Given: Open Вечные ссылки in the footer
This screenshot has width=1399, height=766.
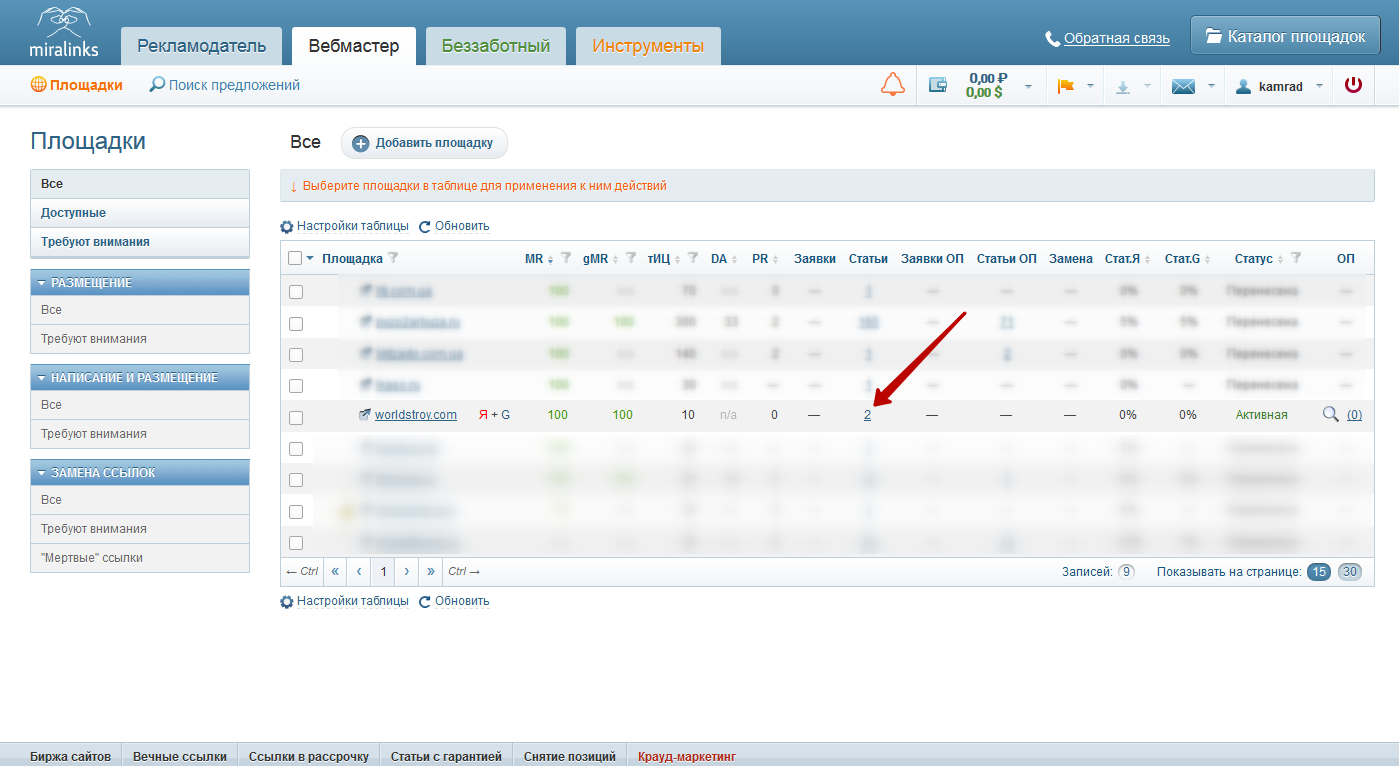Looking at the screenshot, I should tap(180, 757).
